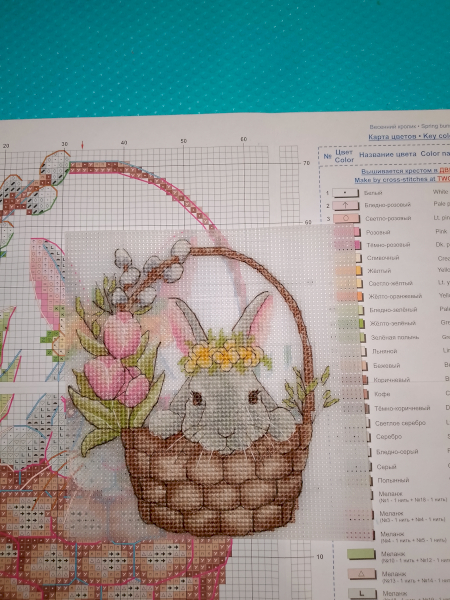Click the red arrow center marker on chart

[x=82, y=145]
